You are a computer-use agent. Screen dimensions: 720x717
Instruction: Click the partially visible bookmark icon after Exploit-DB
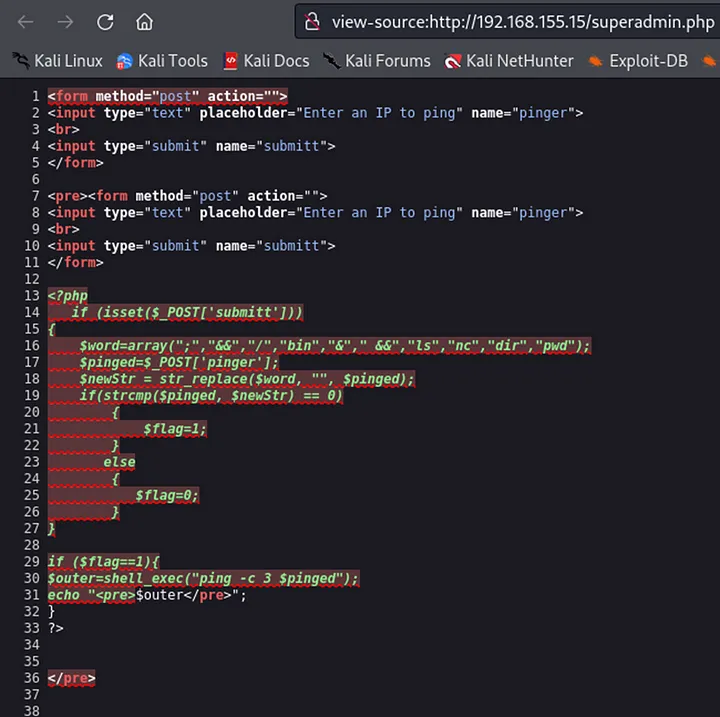pos(709,61)
